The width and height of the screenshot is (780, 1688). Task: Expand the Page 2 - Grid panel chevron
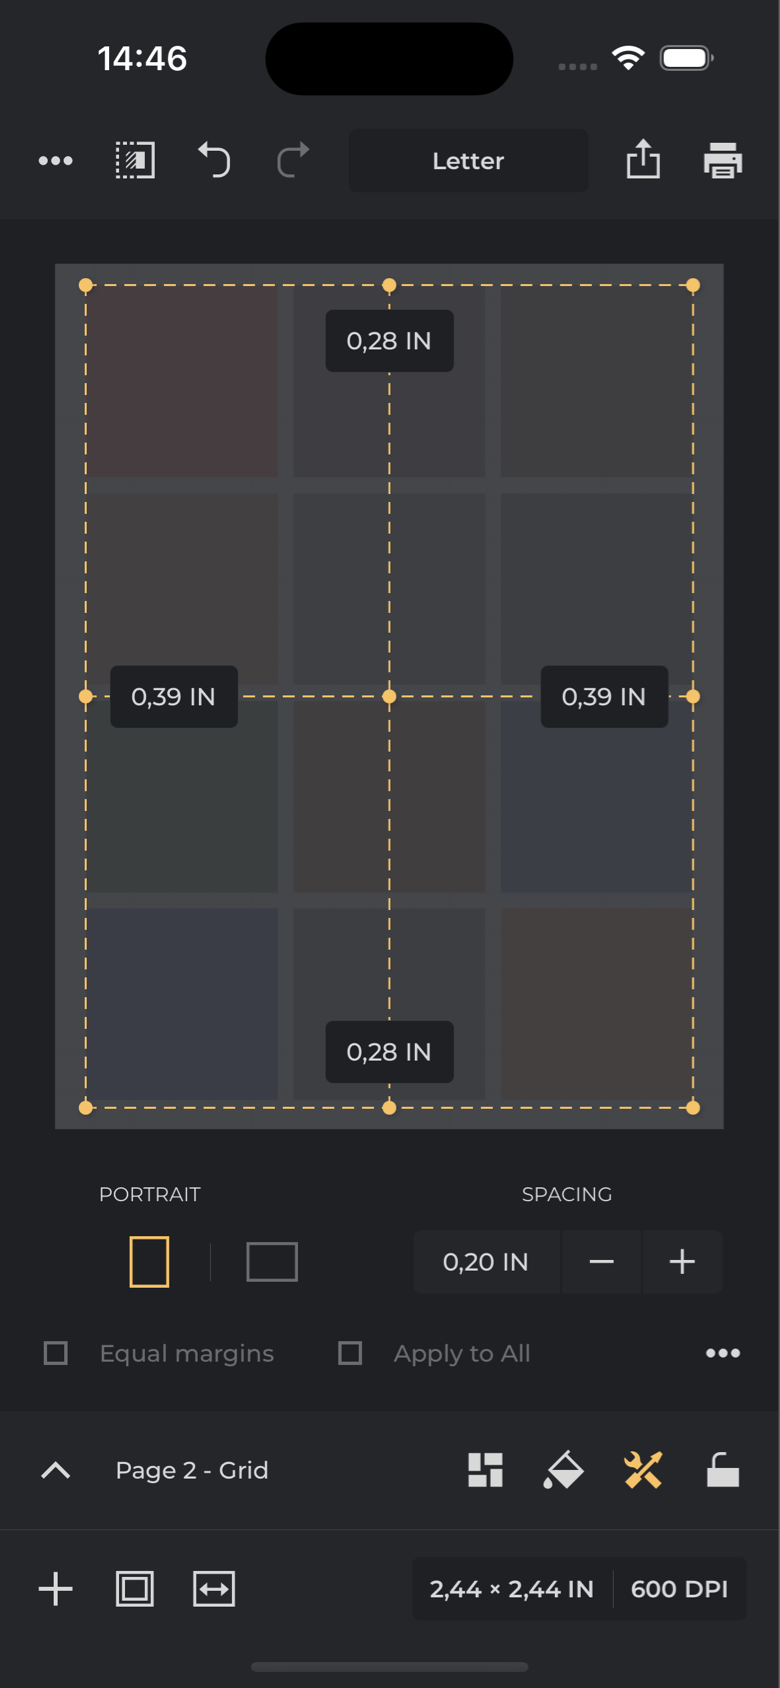(x=56, y=1470)
